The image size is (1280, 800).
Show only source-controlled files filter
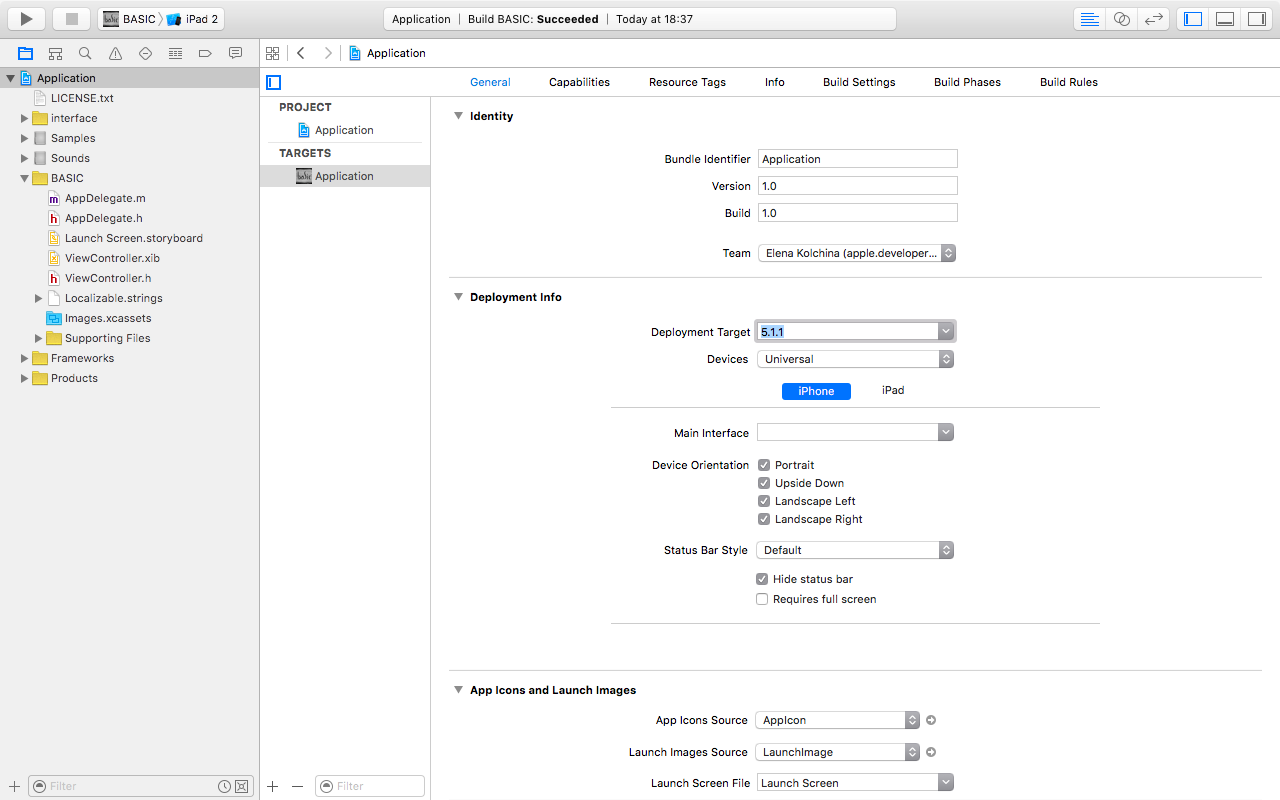click(x=241, y=786)
